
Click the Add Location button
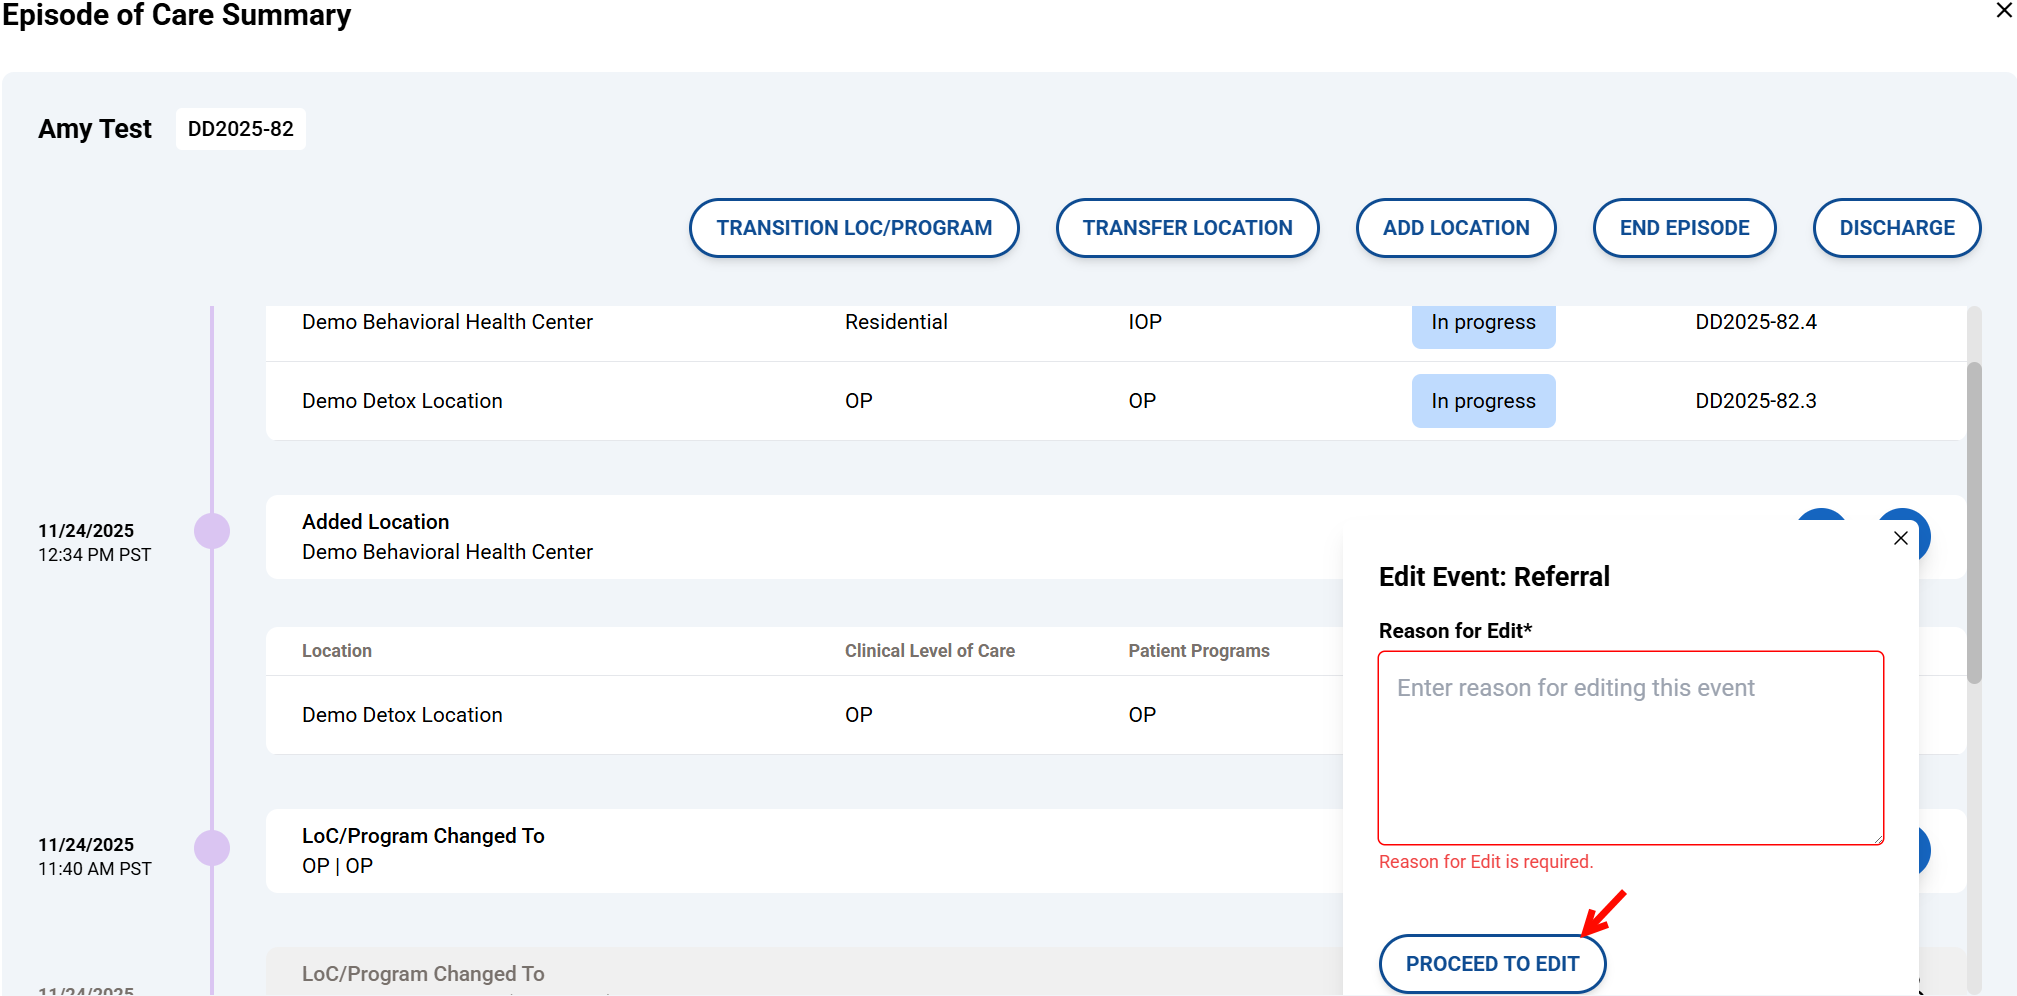coord(1455,228)
